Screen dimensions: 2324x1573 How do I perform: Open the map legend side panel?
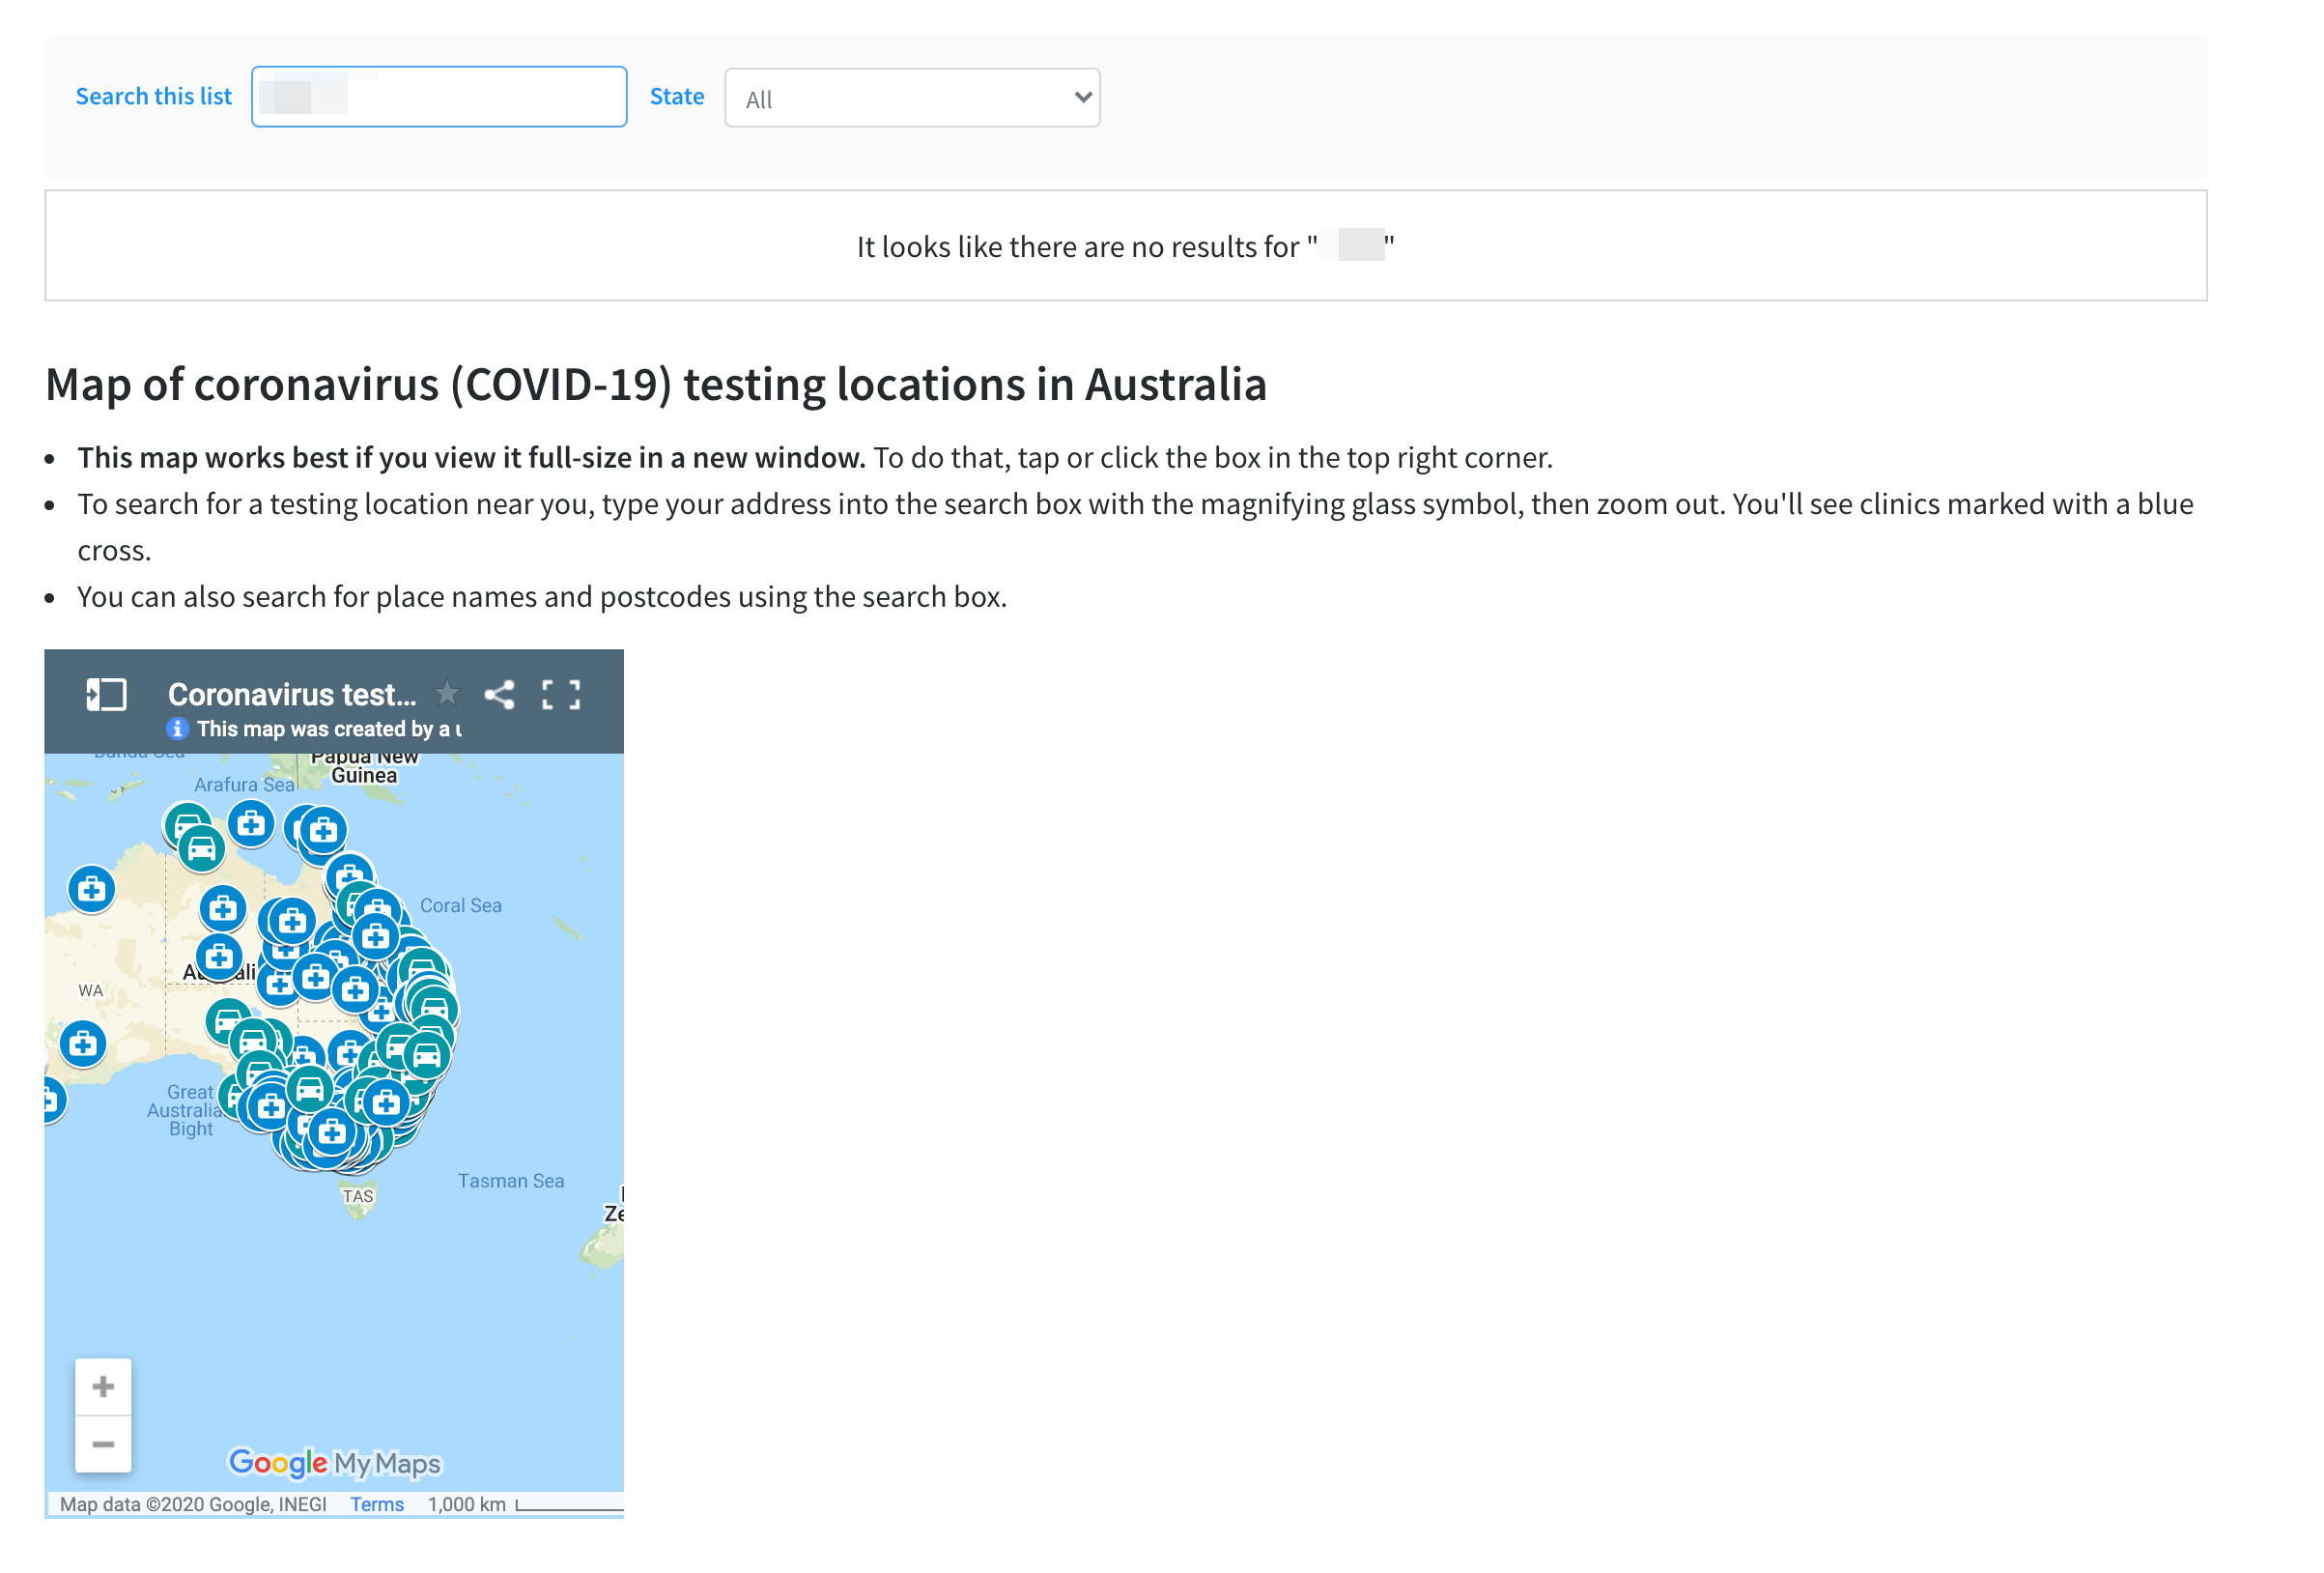click(106, 695)
